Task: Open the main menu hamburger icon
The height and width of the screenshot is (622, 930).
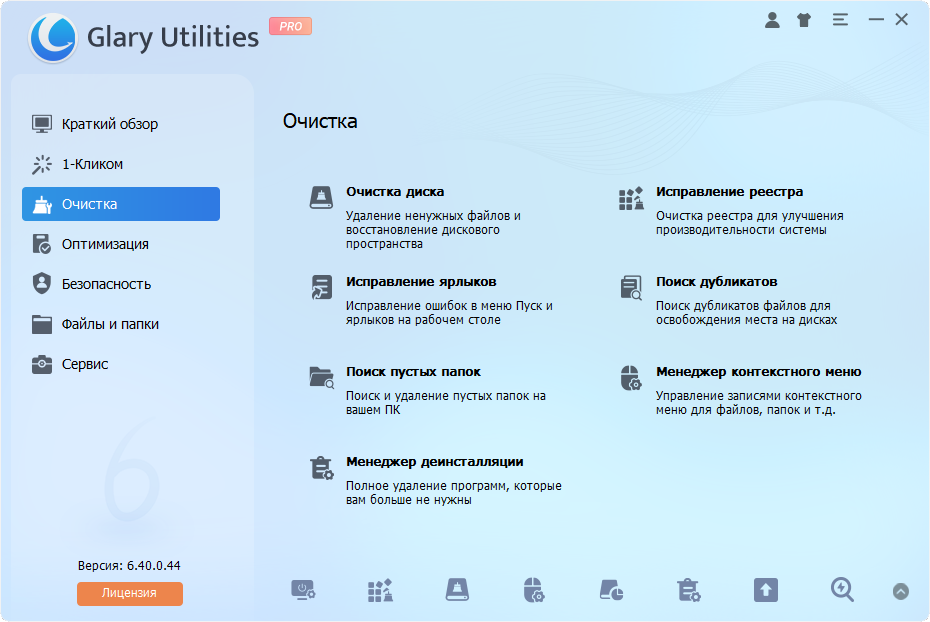Action: point(840,19)
